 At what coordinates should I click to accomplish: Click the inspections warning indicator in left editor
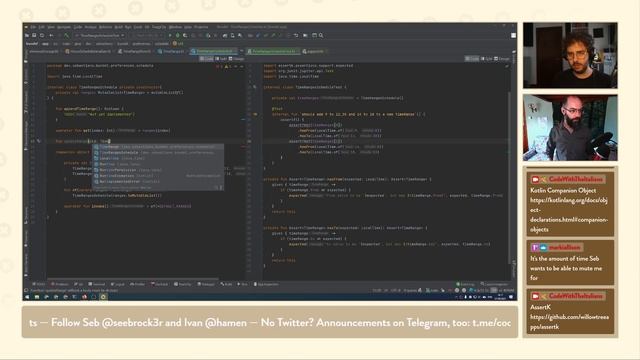pos(224,66)
